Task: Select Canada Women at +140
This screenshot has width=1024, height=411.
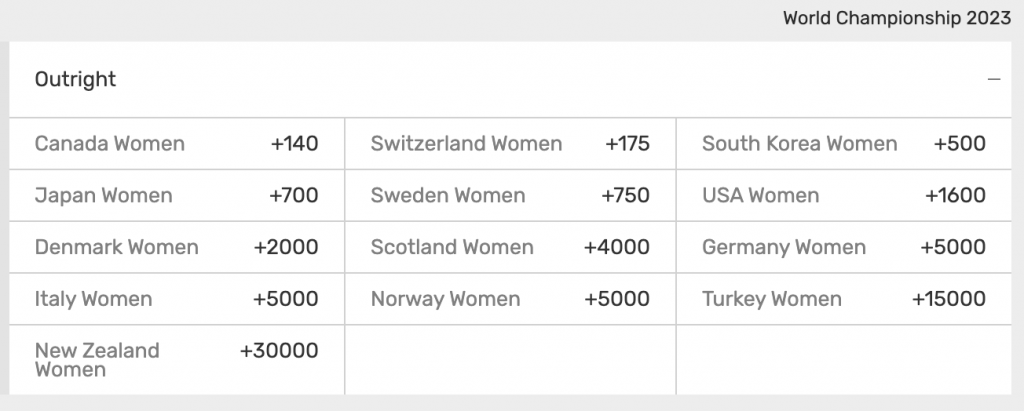Action: (177, 144)
